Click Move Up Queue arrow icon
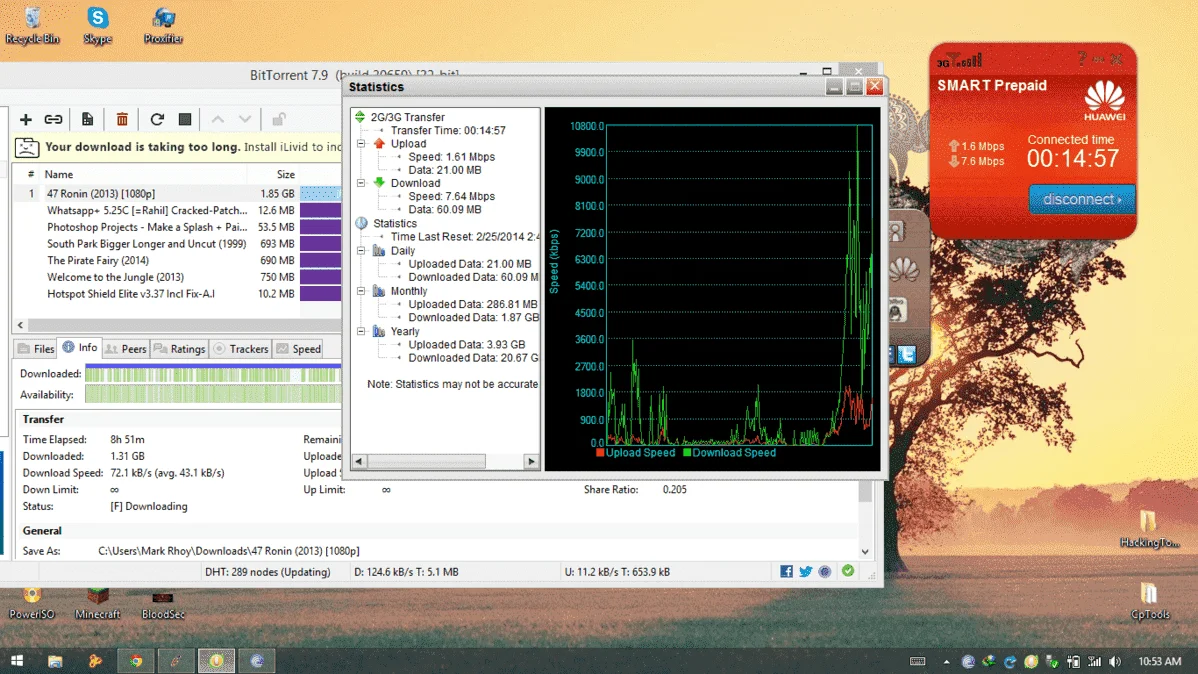 point(218,119)
